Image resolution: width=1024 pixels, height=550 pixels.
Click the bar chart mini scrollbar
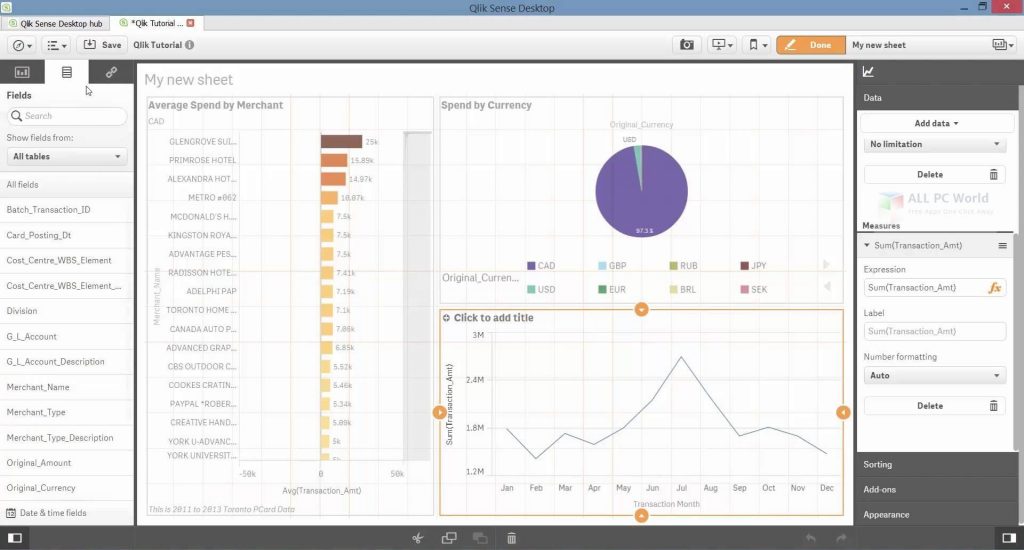(x=418, y=297)
